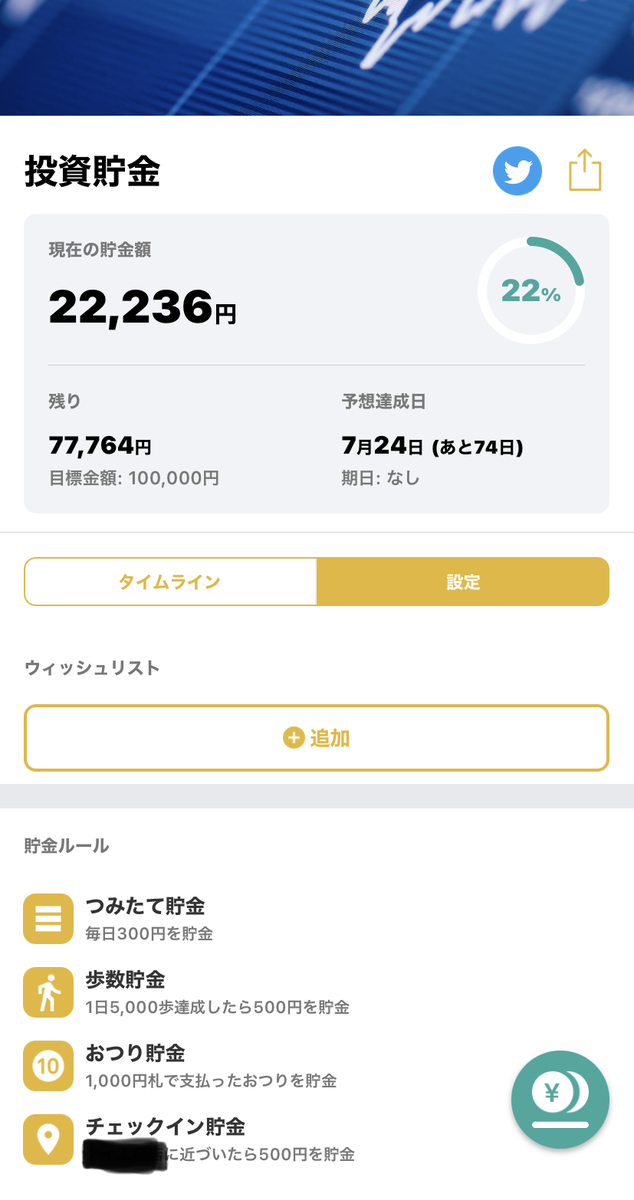Screen dimensions: 634x1200
Task: Tap the 目標金額: 100,000円 text
Action: 134,478
